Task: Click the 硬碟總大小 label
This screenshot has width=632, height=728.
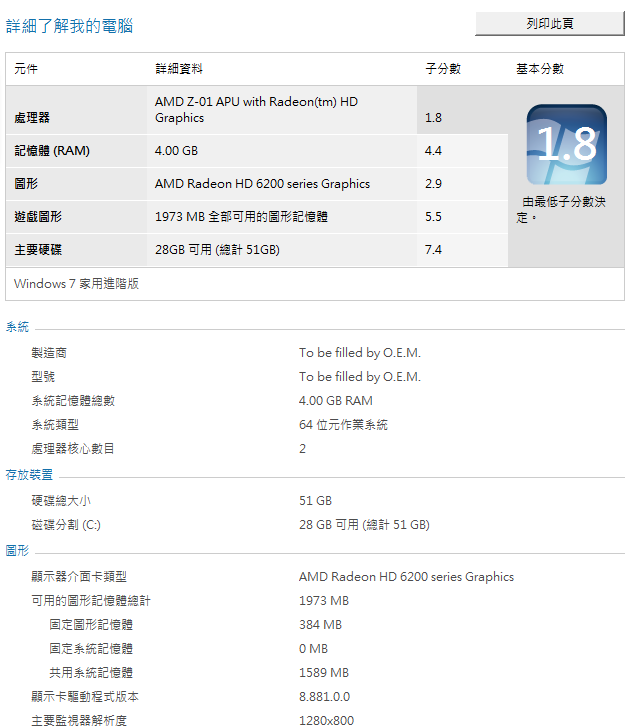Action: 61,500
